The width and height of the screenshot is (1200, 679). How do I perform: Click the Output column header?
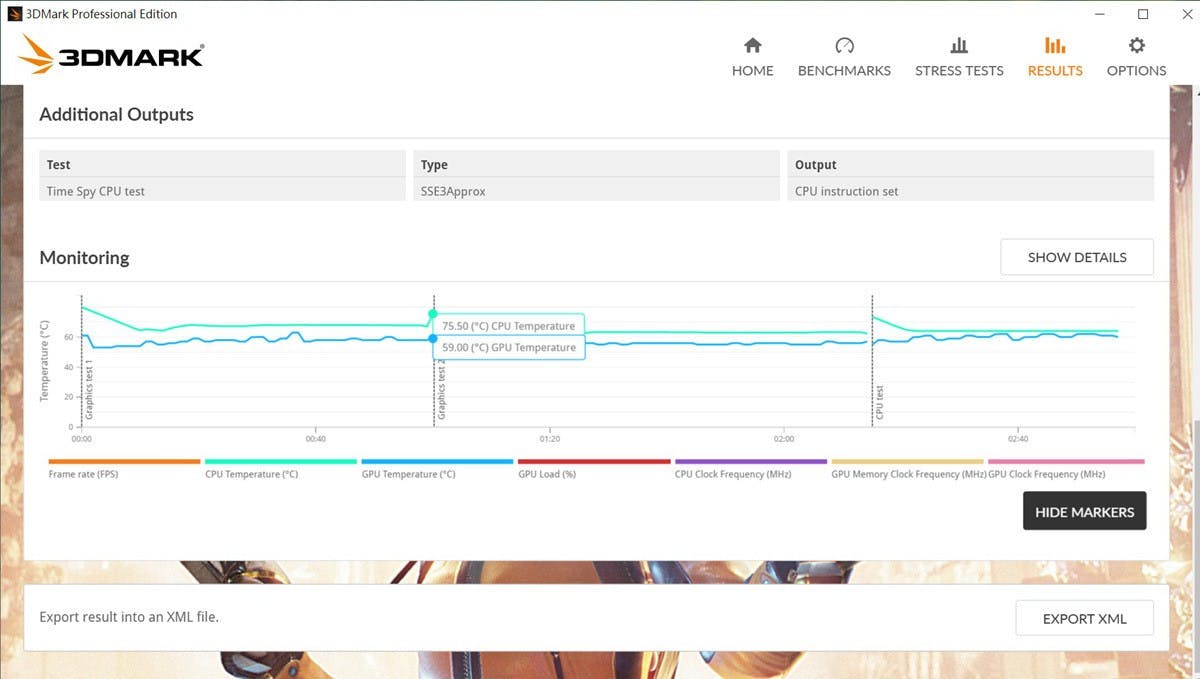pyautogui.click(x=971, y=164)
